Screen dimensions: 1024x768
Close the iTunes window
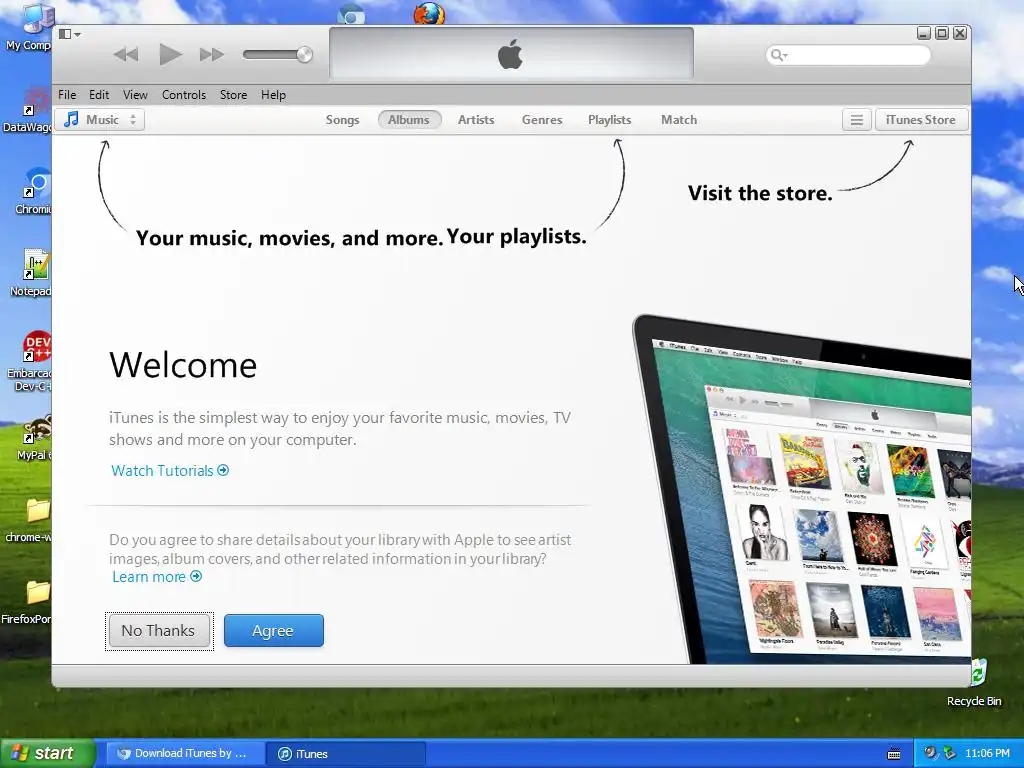coord(960,33)
